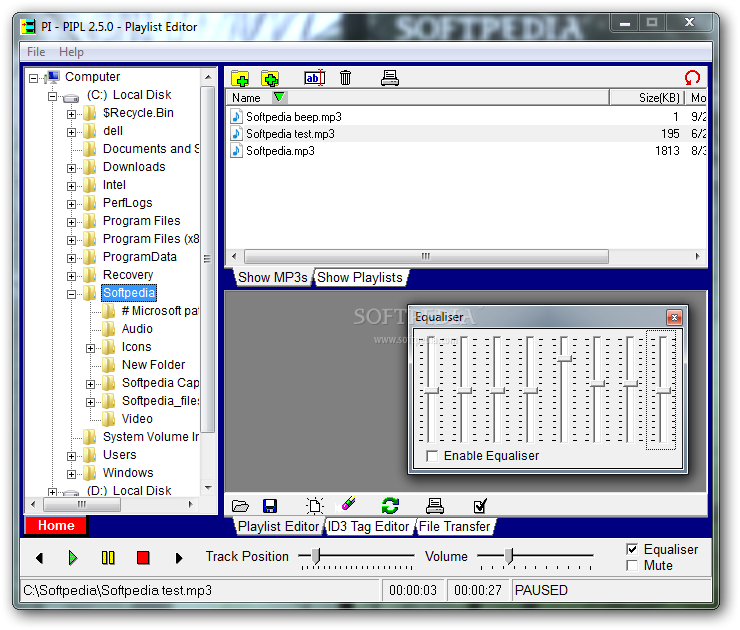This screenshot has width=740, height=630.
Task: Select the Recovery folder in the tree
Action: (128, 275)
